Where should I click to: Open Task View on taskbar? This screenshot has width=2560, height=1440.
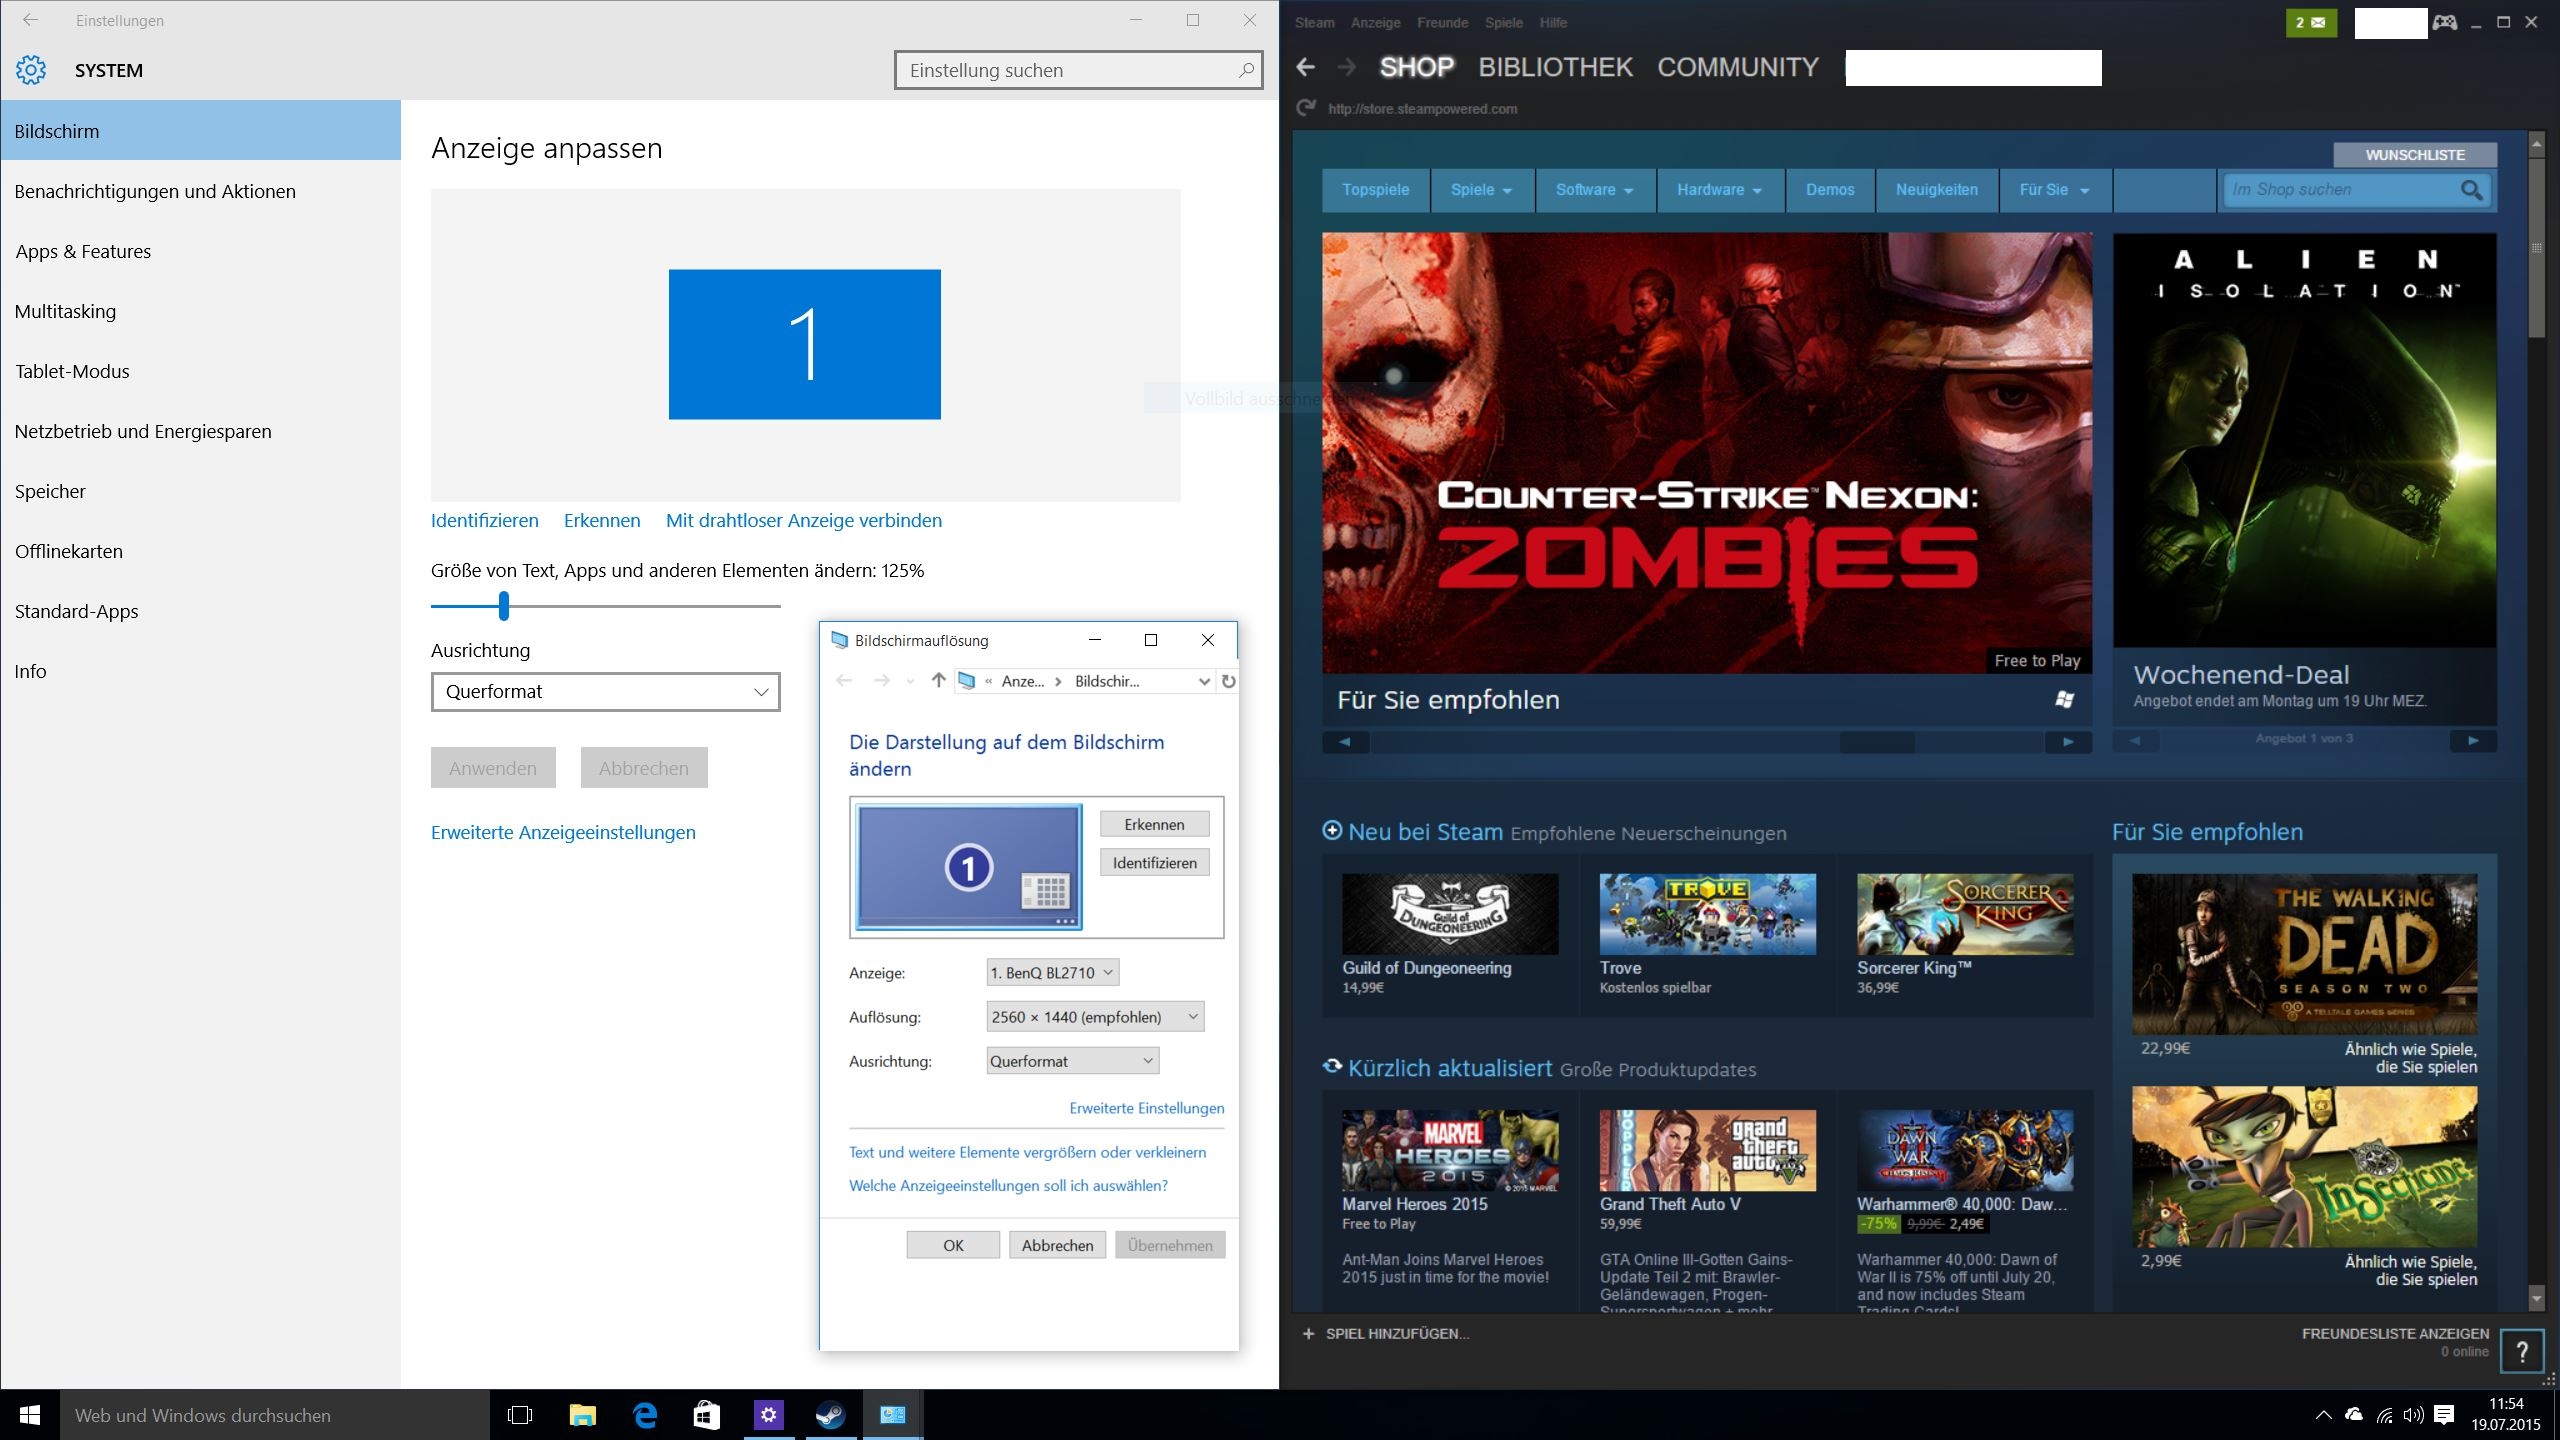[520, 1415]
